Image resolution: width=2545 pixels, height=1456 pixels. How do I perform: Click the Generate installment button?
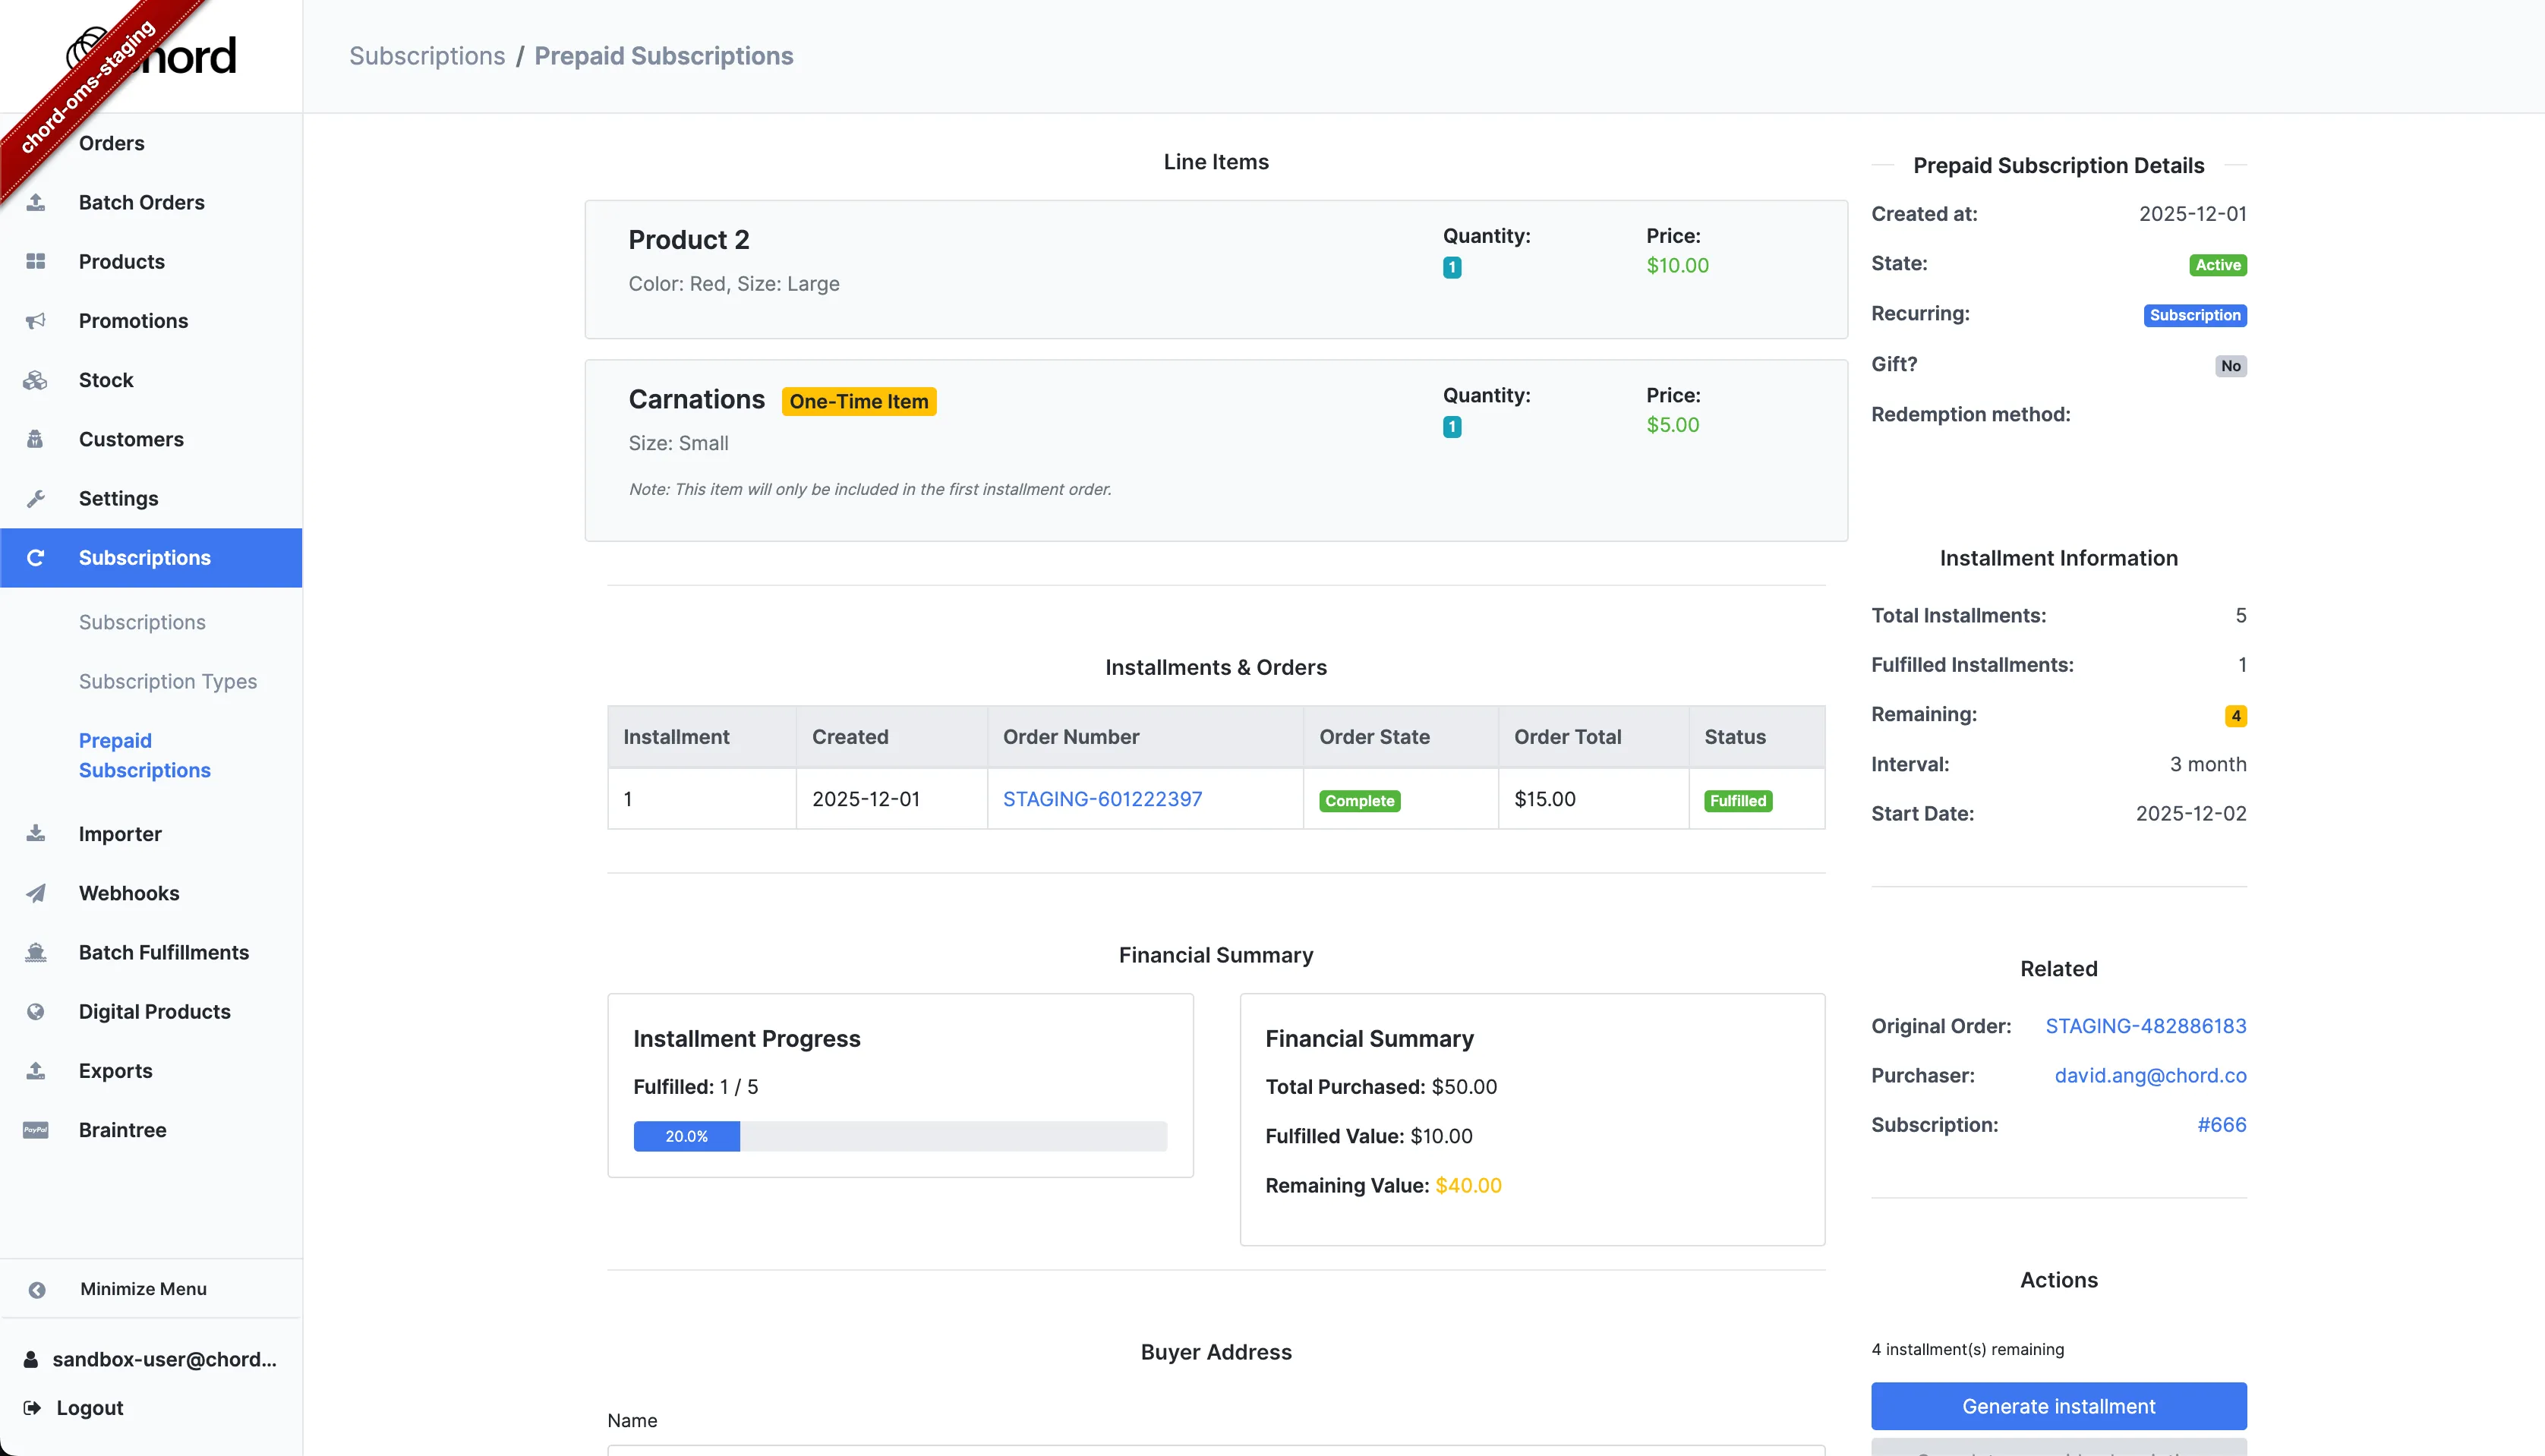[2058, 1406]
